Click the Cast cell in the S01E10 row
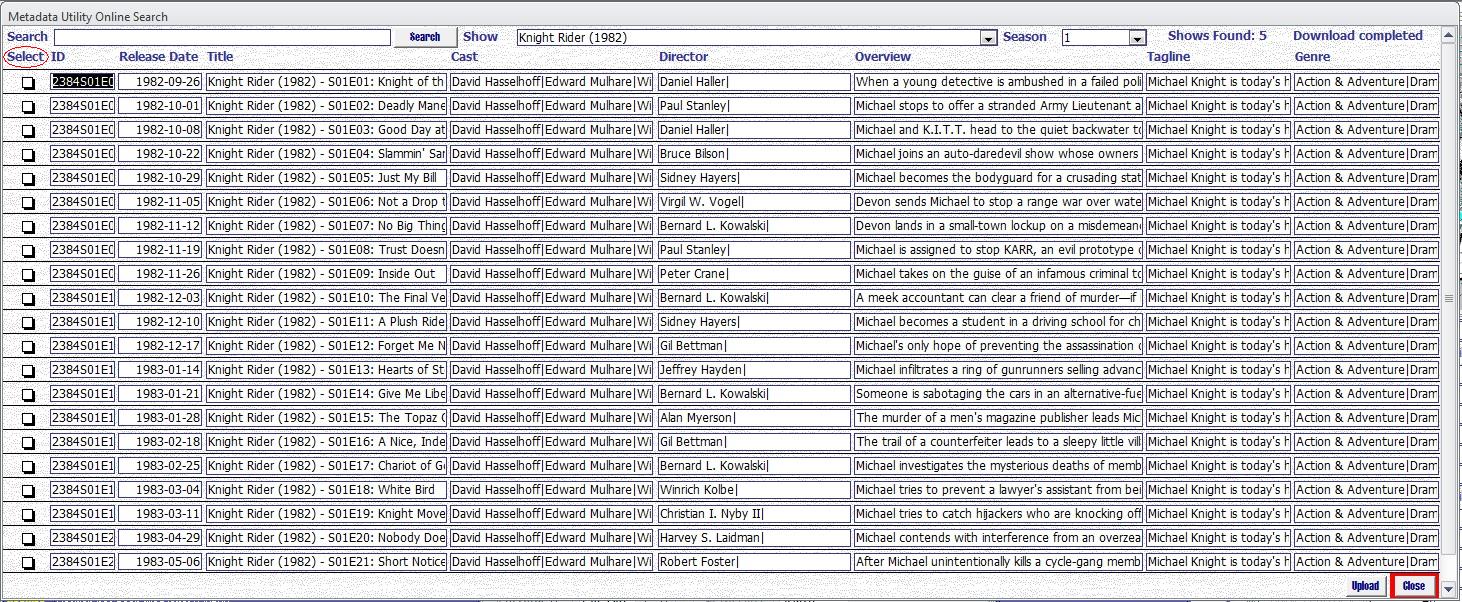The height and width of the screenshot is (602, 1462). click(551, 298)
